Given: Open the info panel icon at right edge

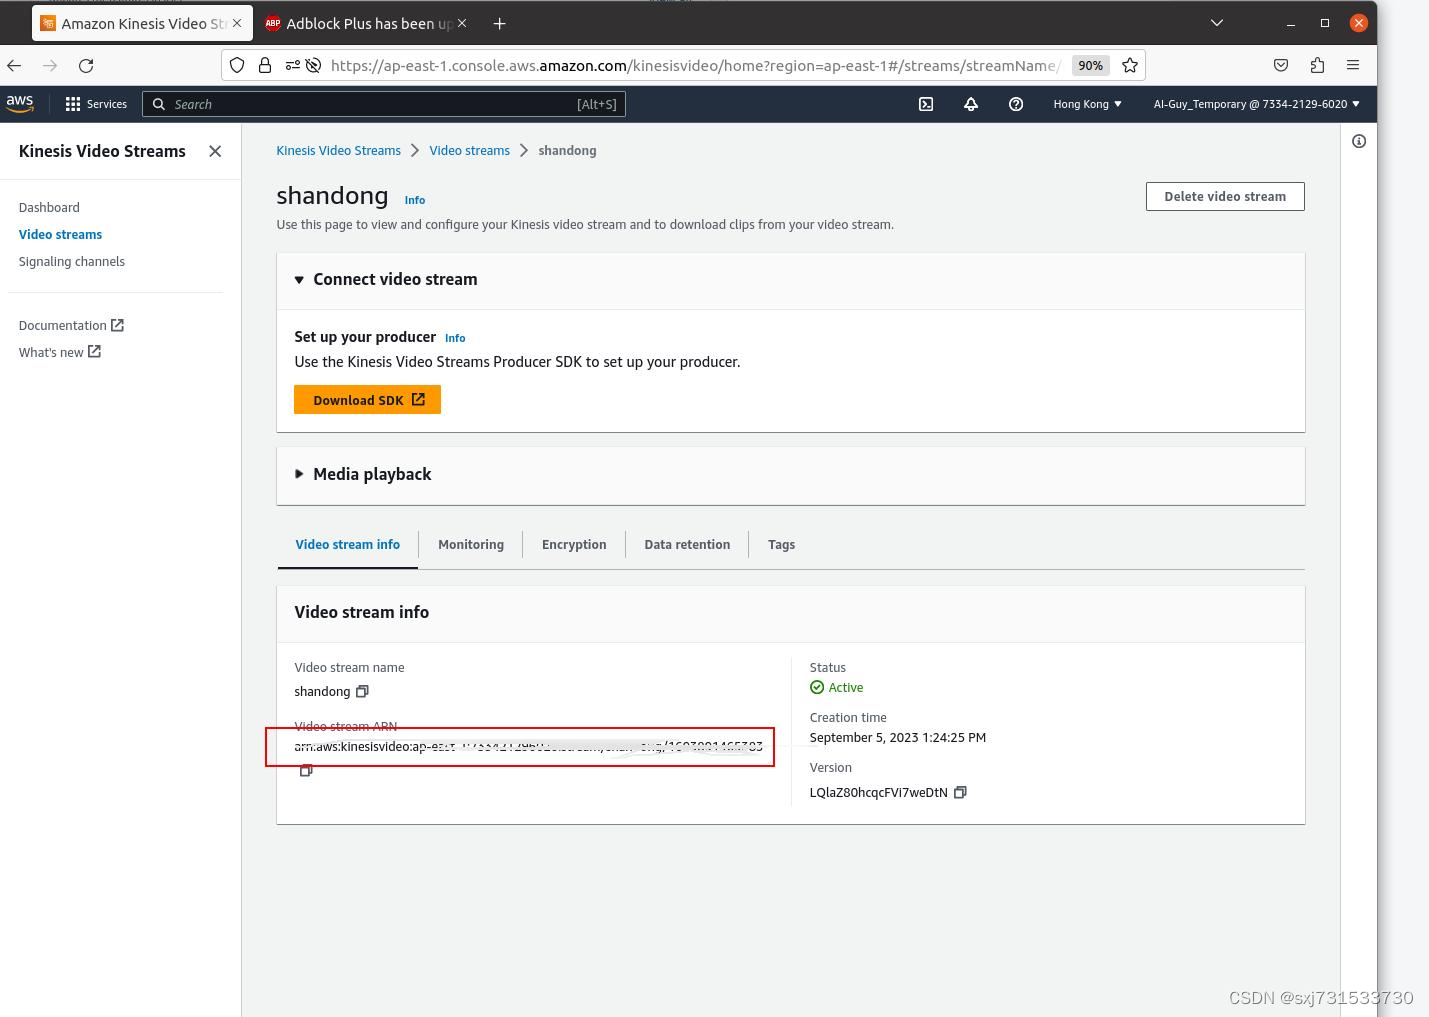Looking at the screenshot, I should click(x=1359, y=141).
